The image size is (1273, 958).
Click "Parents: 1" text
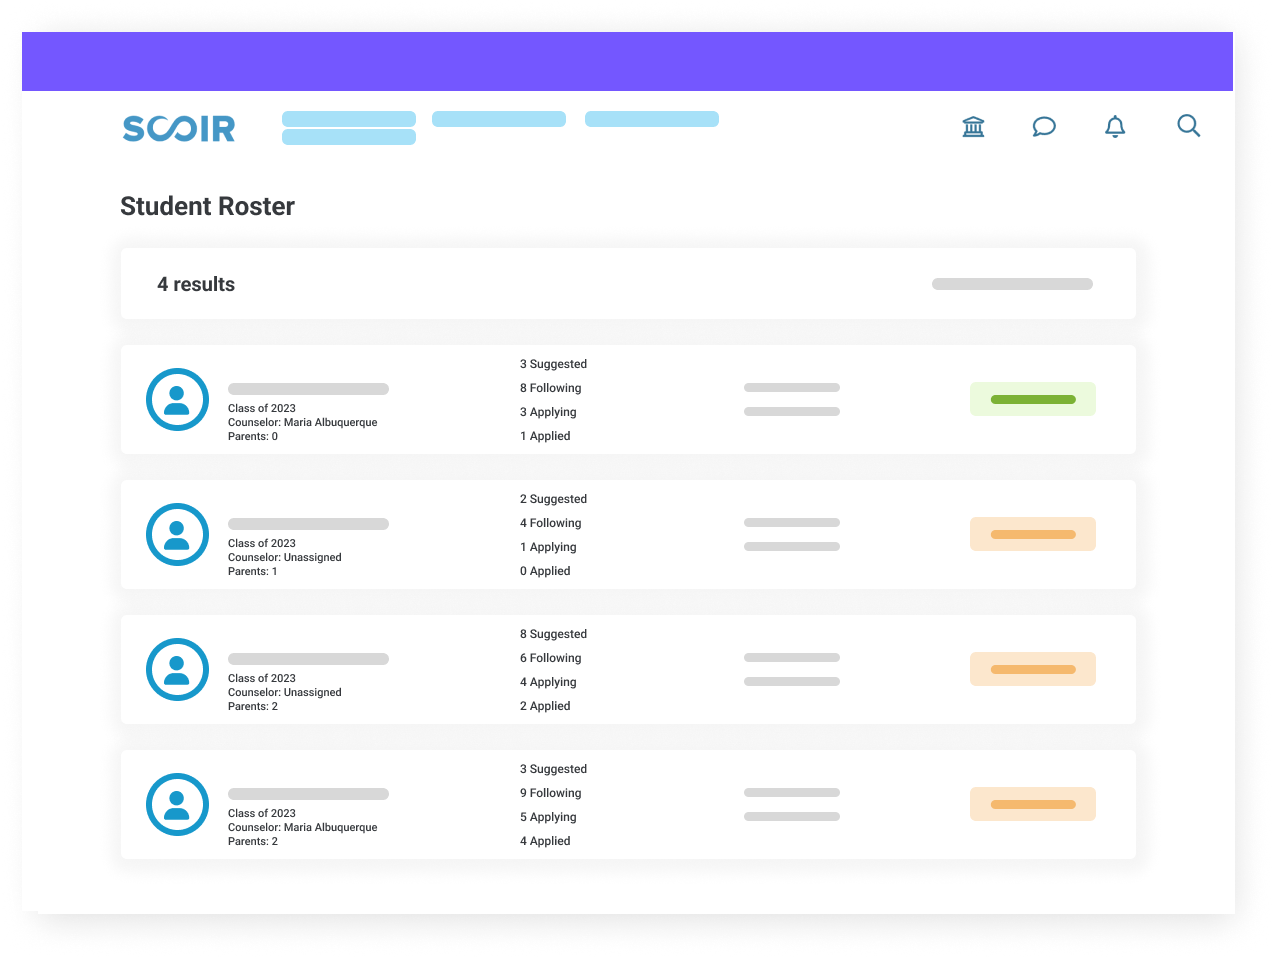click(253, 571)
